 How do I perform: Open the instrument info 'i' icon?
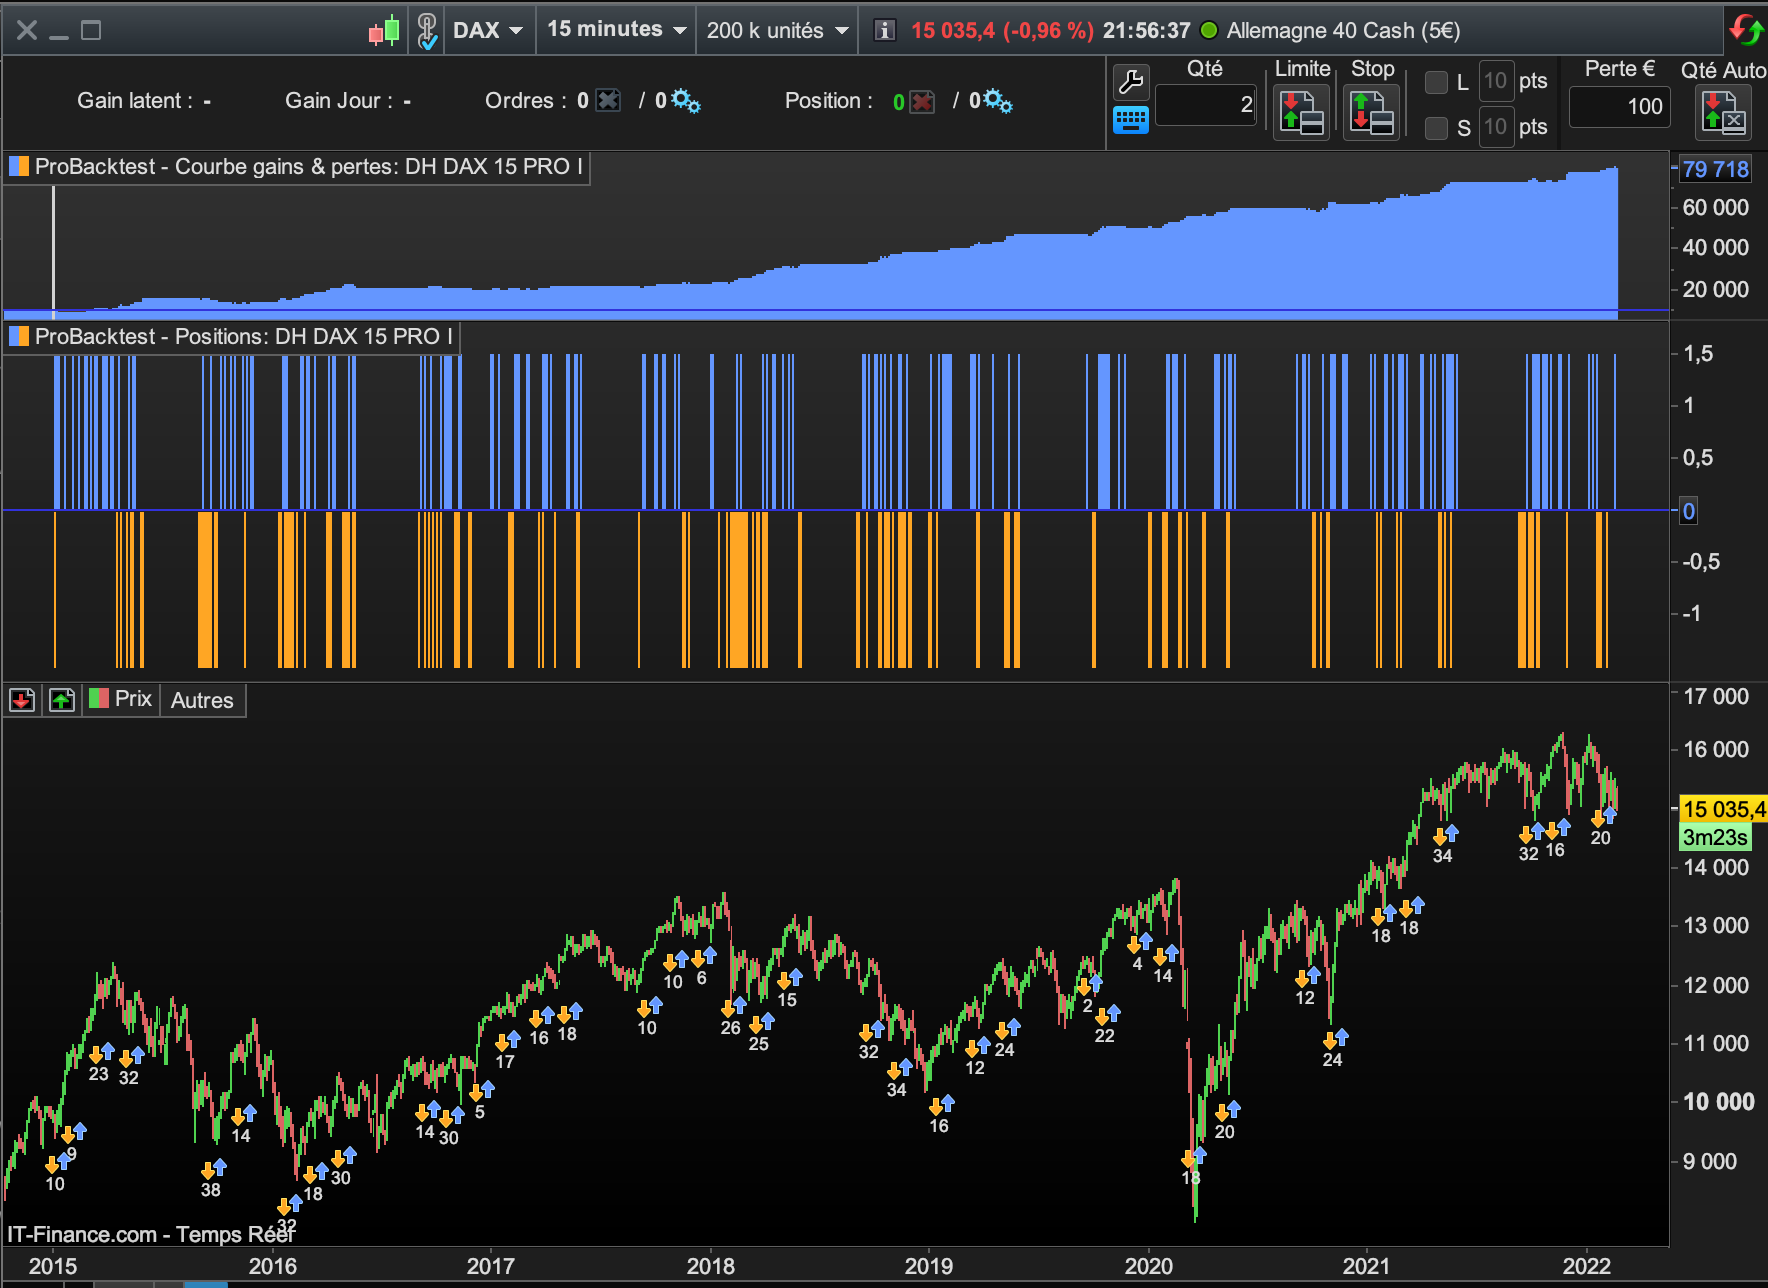tap(884, 30)
